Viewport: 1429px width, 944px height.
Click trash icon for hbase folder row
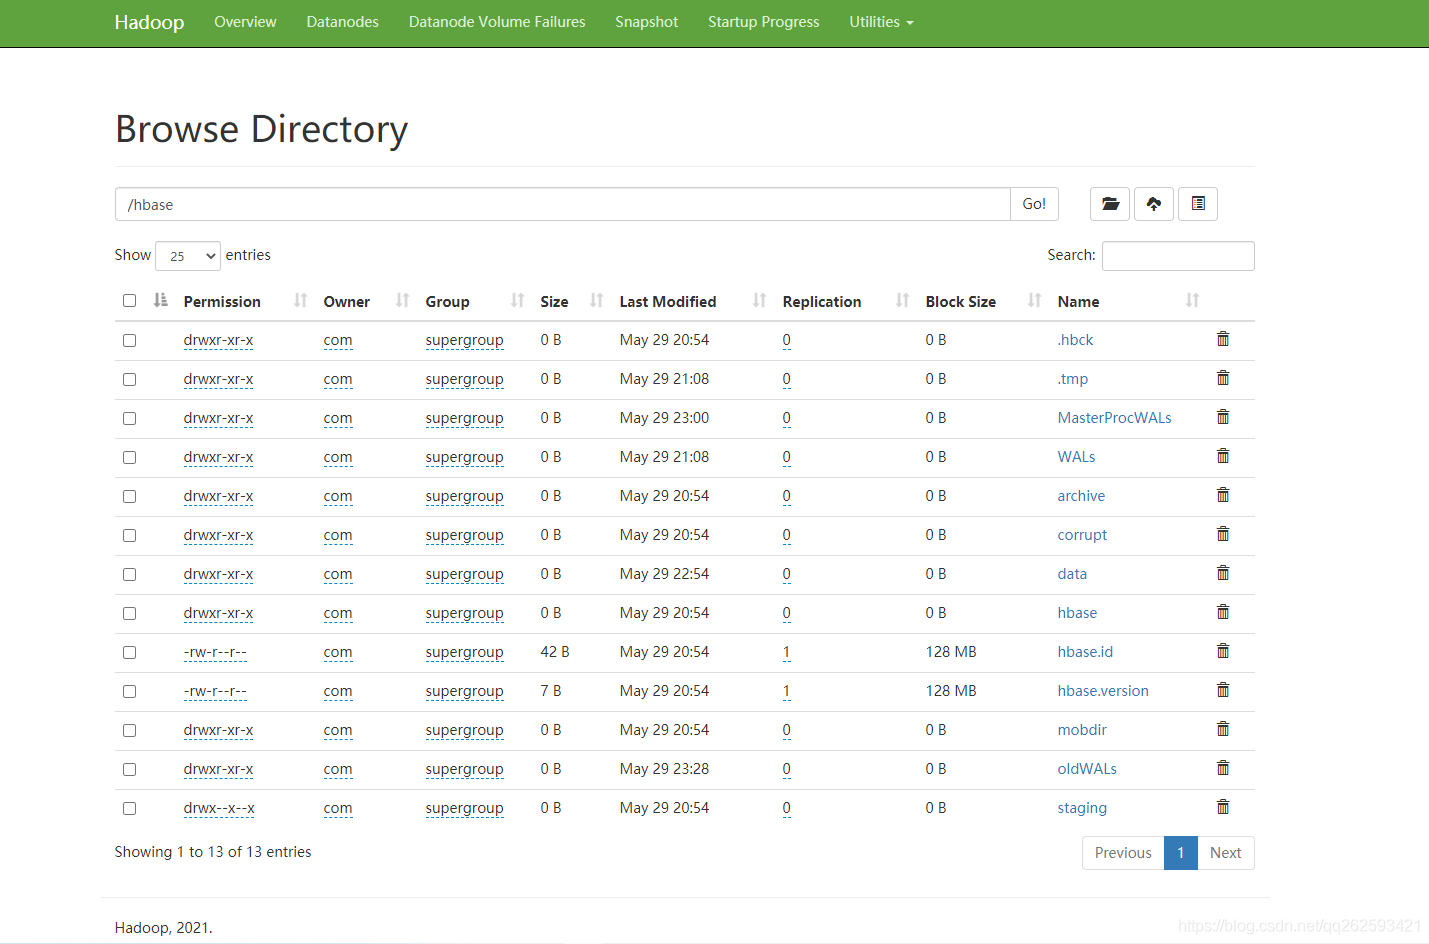(1222, 612)
